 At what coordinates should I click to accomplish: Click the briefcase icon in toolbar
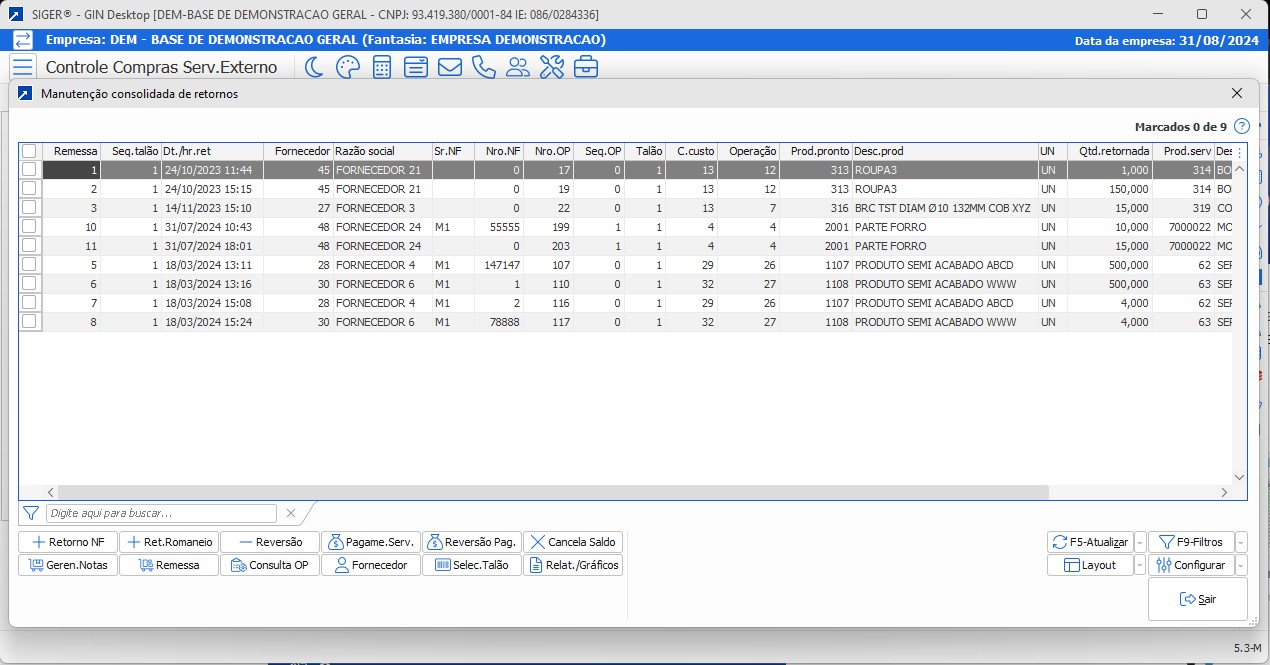(586, 67)
